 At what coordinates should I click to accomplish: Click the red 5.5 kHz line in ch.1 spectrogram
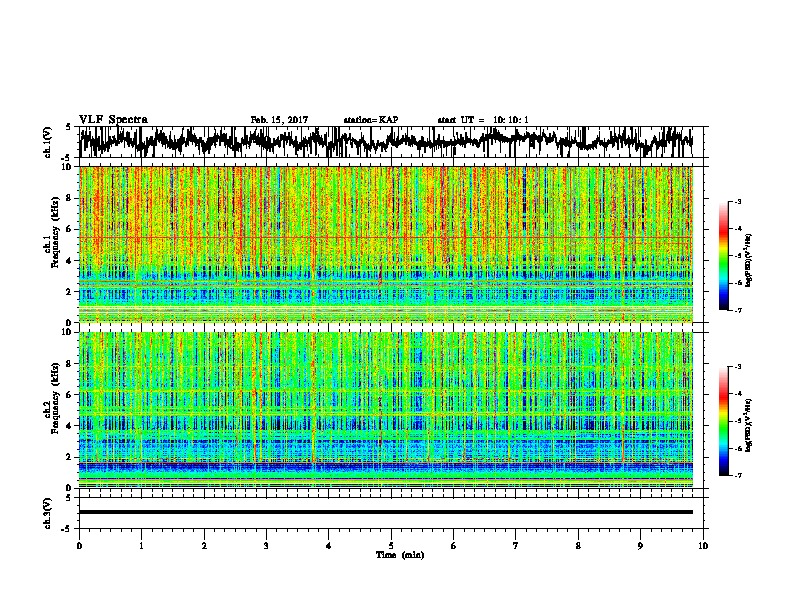[386, 237]
